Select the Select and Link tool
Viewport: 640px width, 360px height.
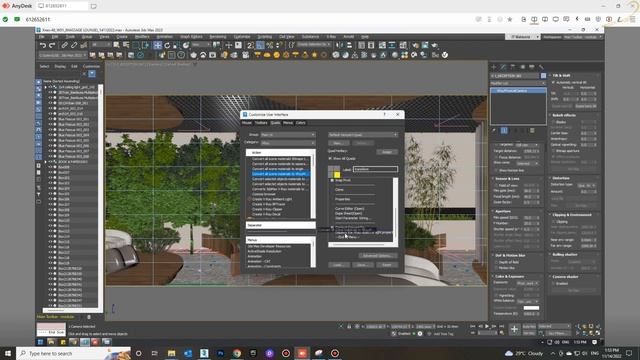64,45
